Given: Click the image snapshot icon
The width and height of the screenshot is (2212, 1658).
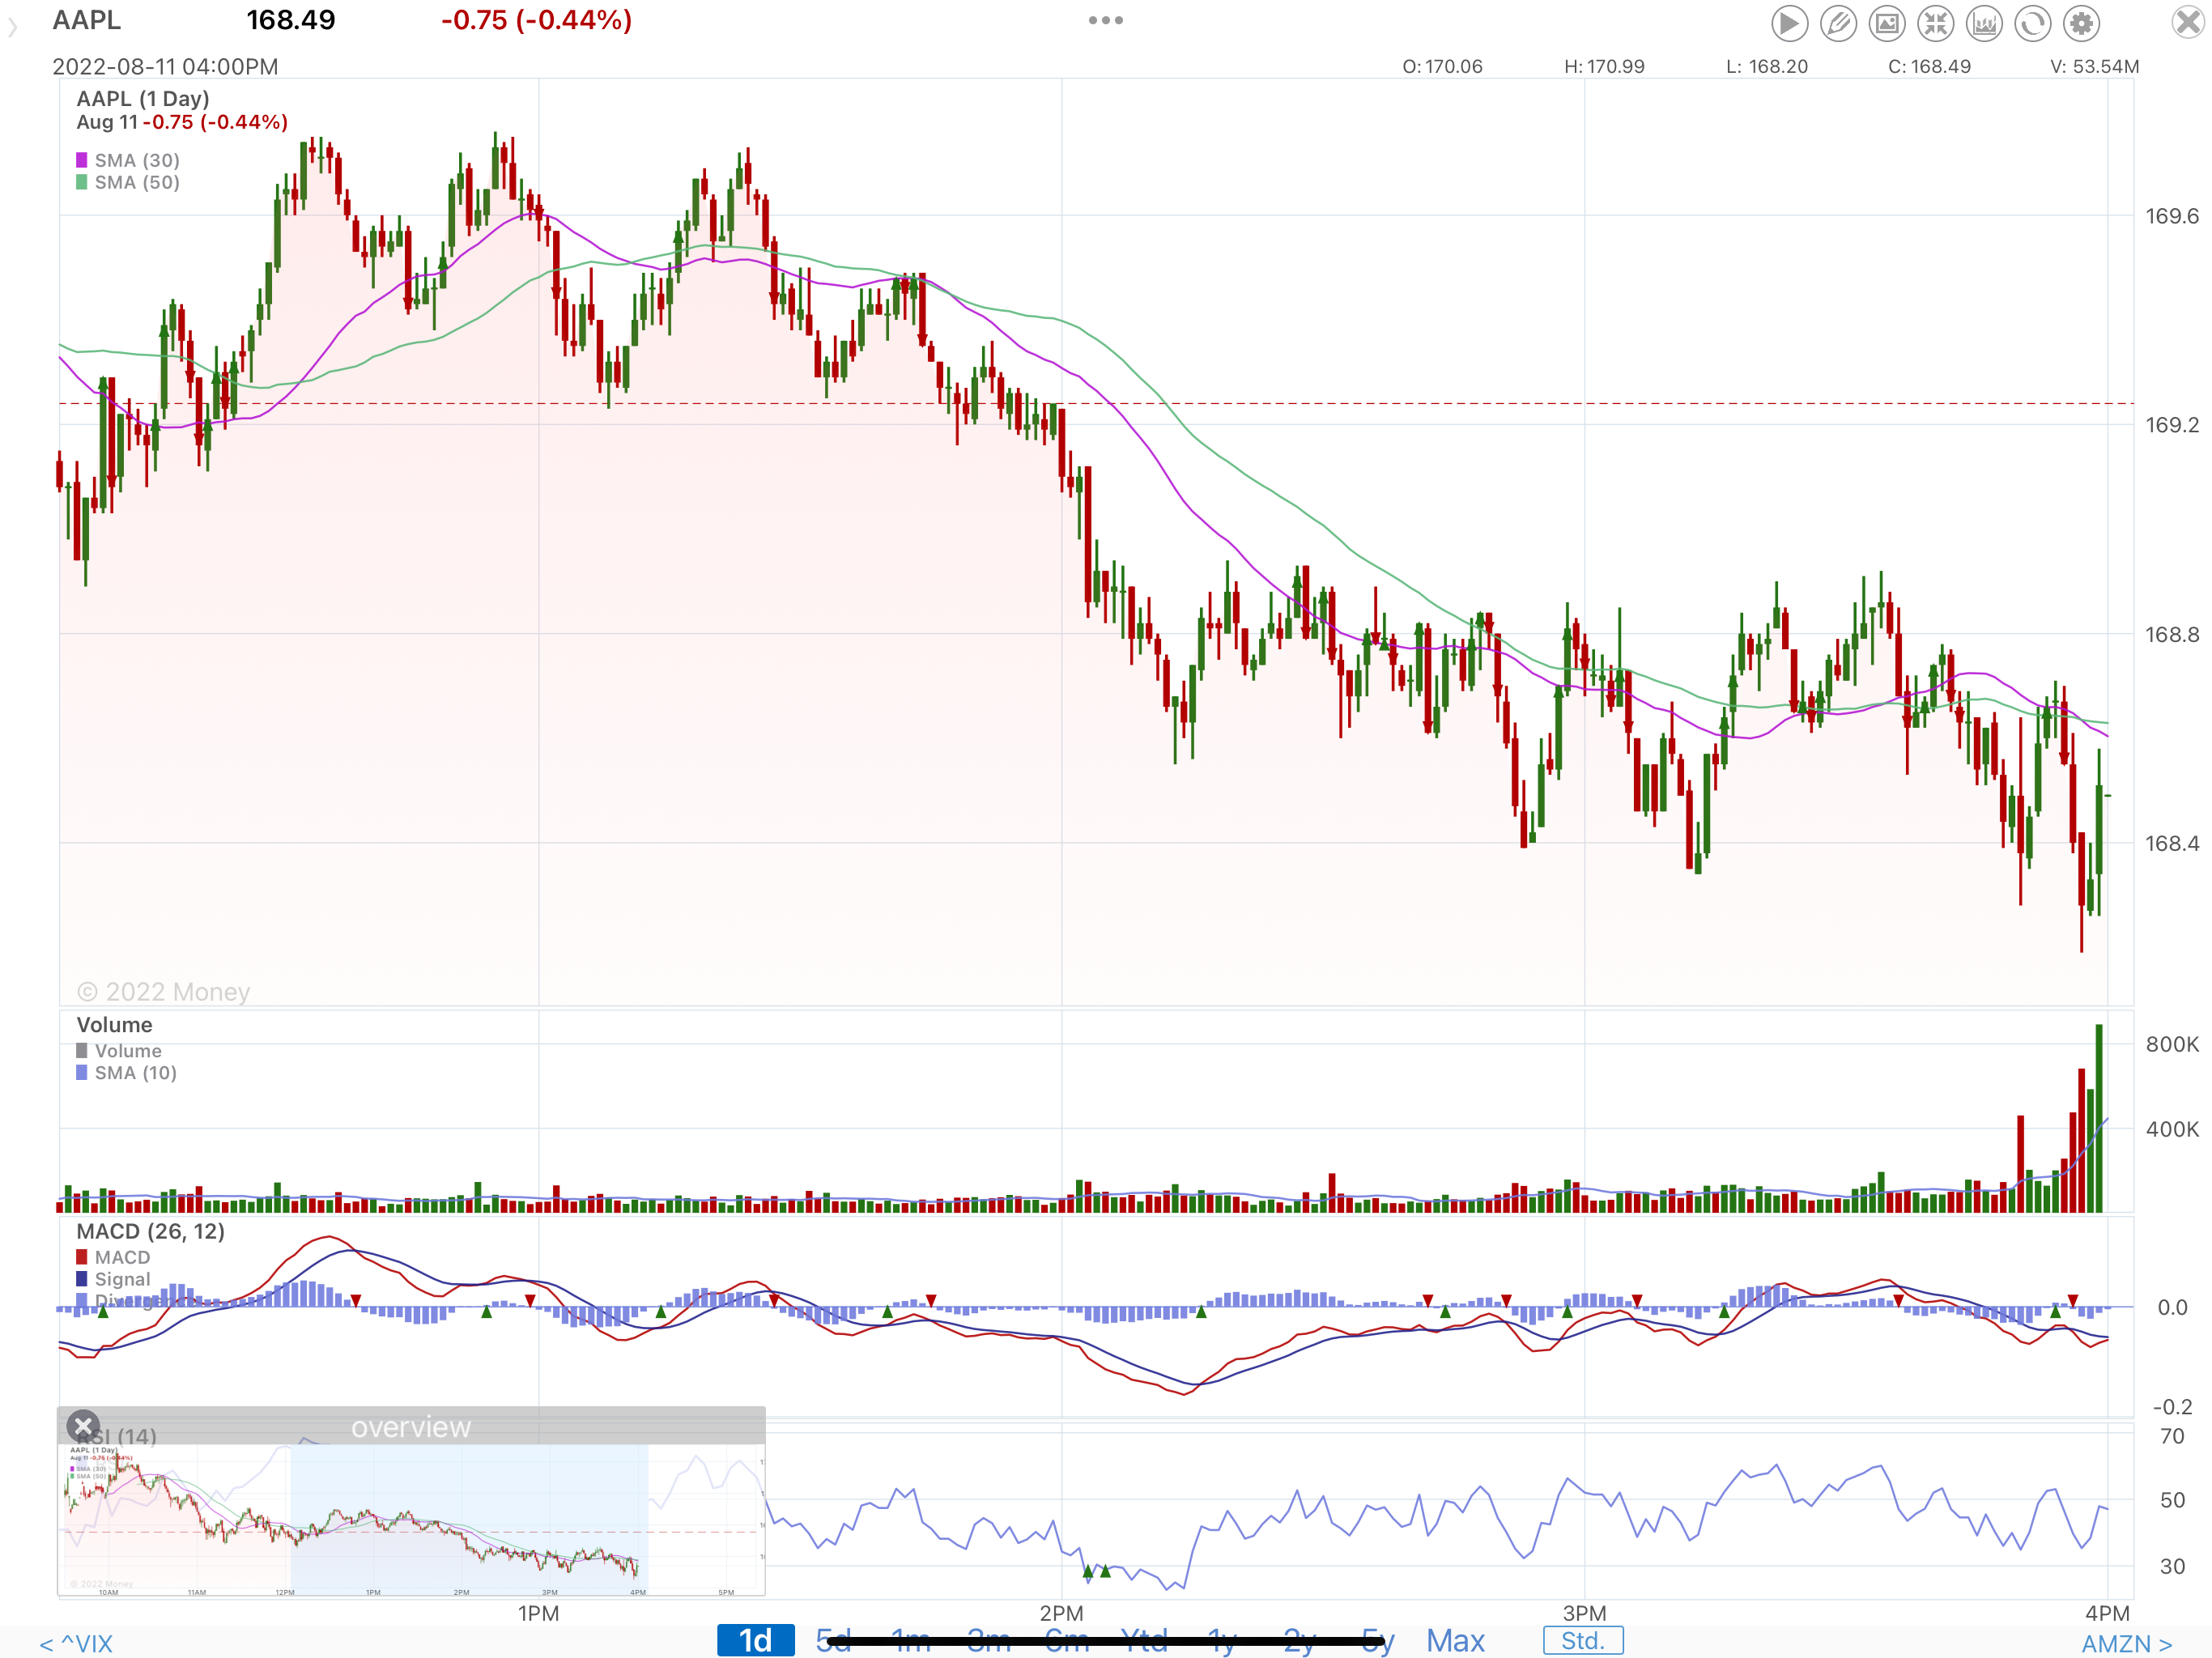Looking at the screenshot, I should pyautogui.click(x=1887, y=23).
